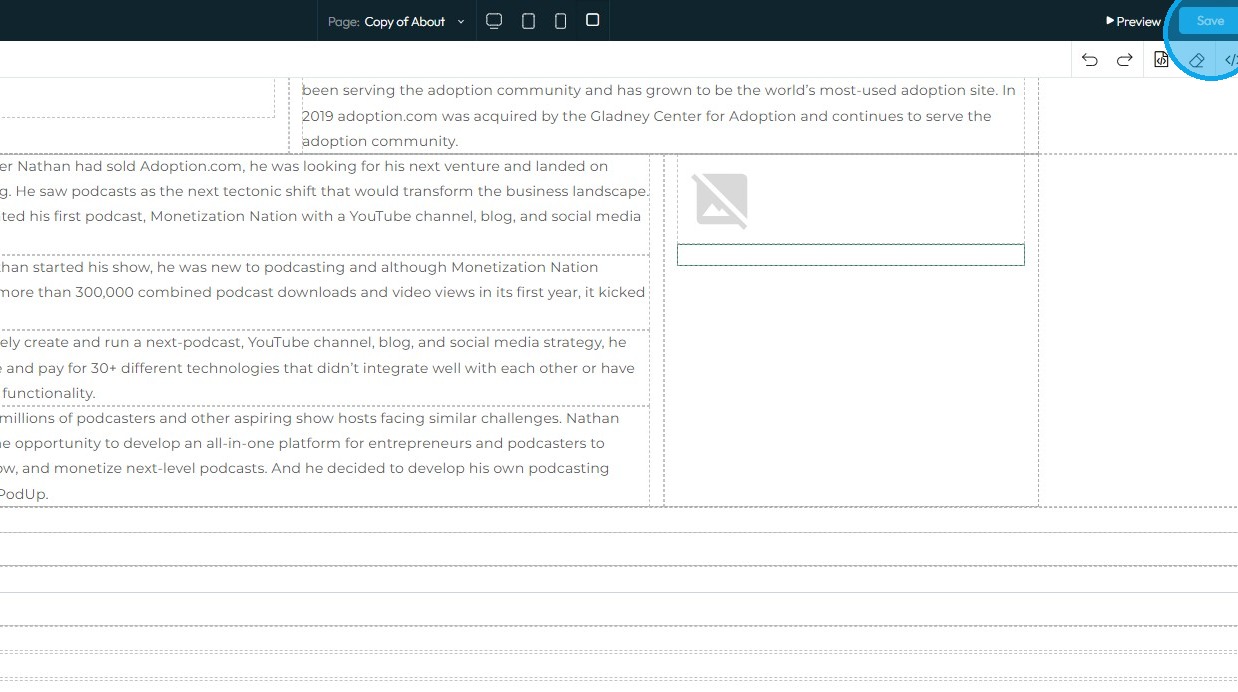Switch to desktop device view

494,21
